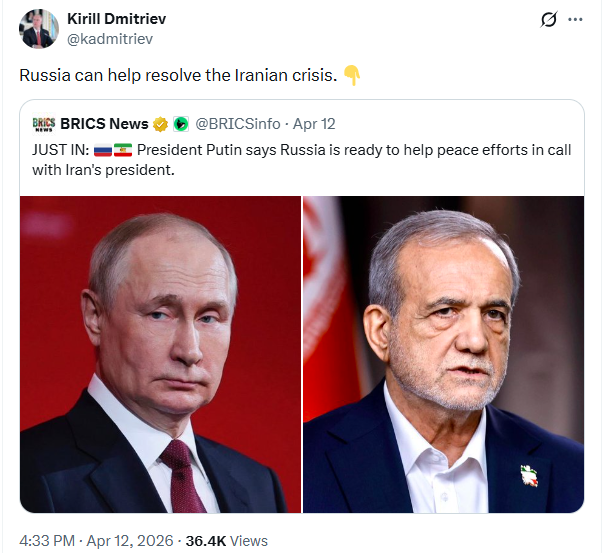
Task: Click the pointing-down hand emoji
Action: (x=351, y=75)
